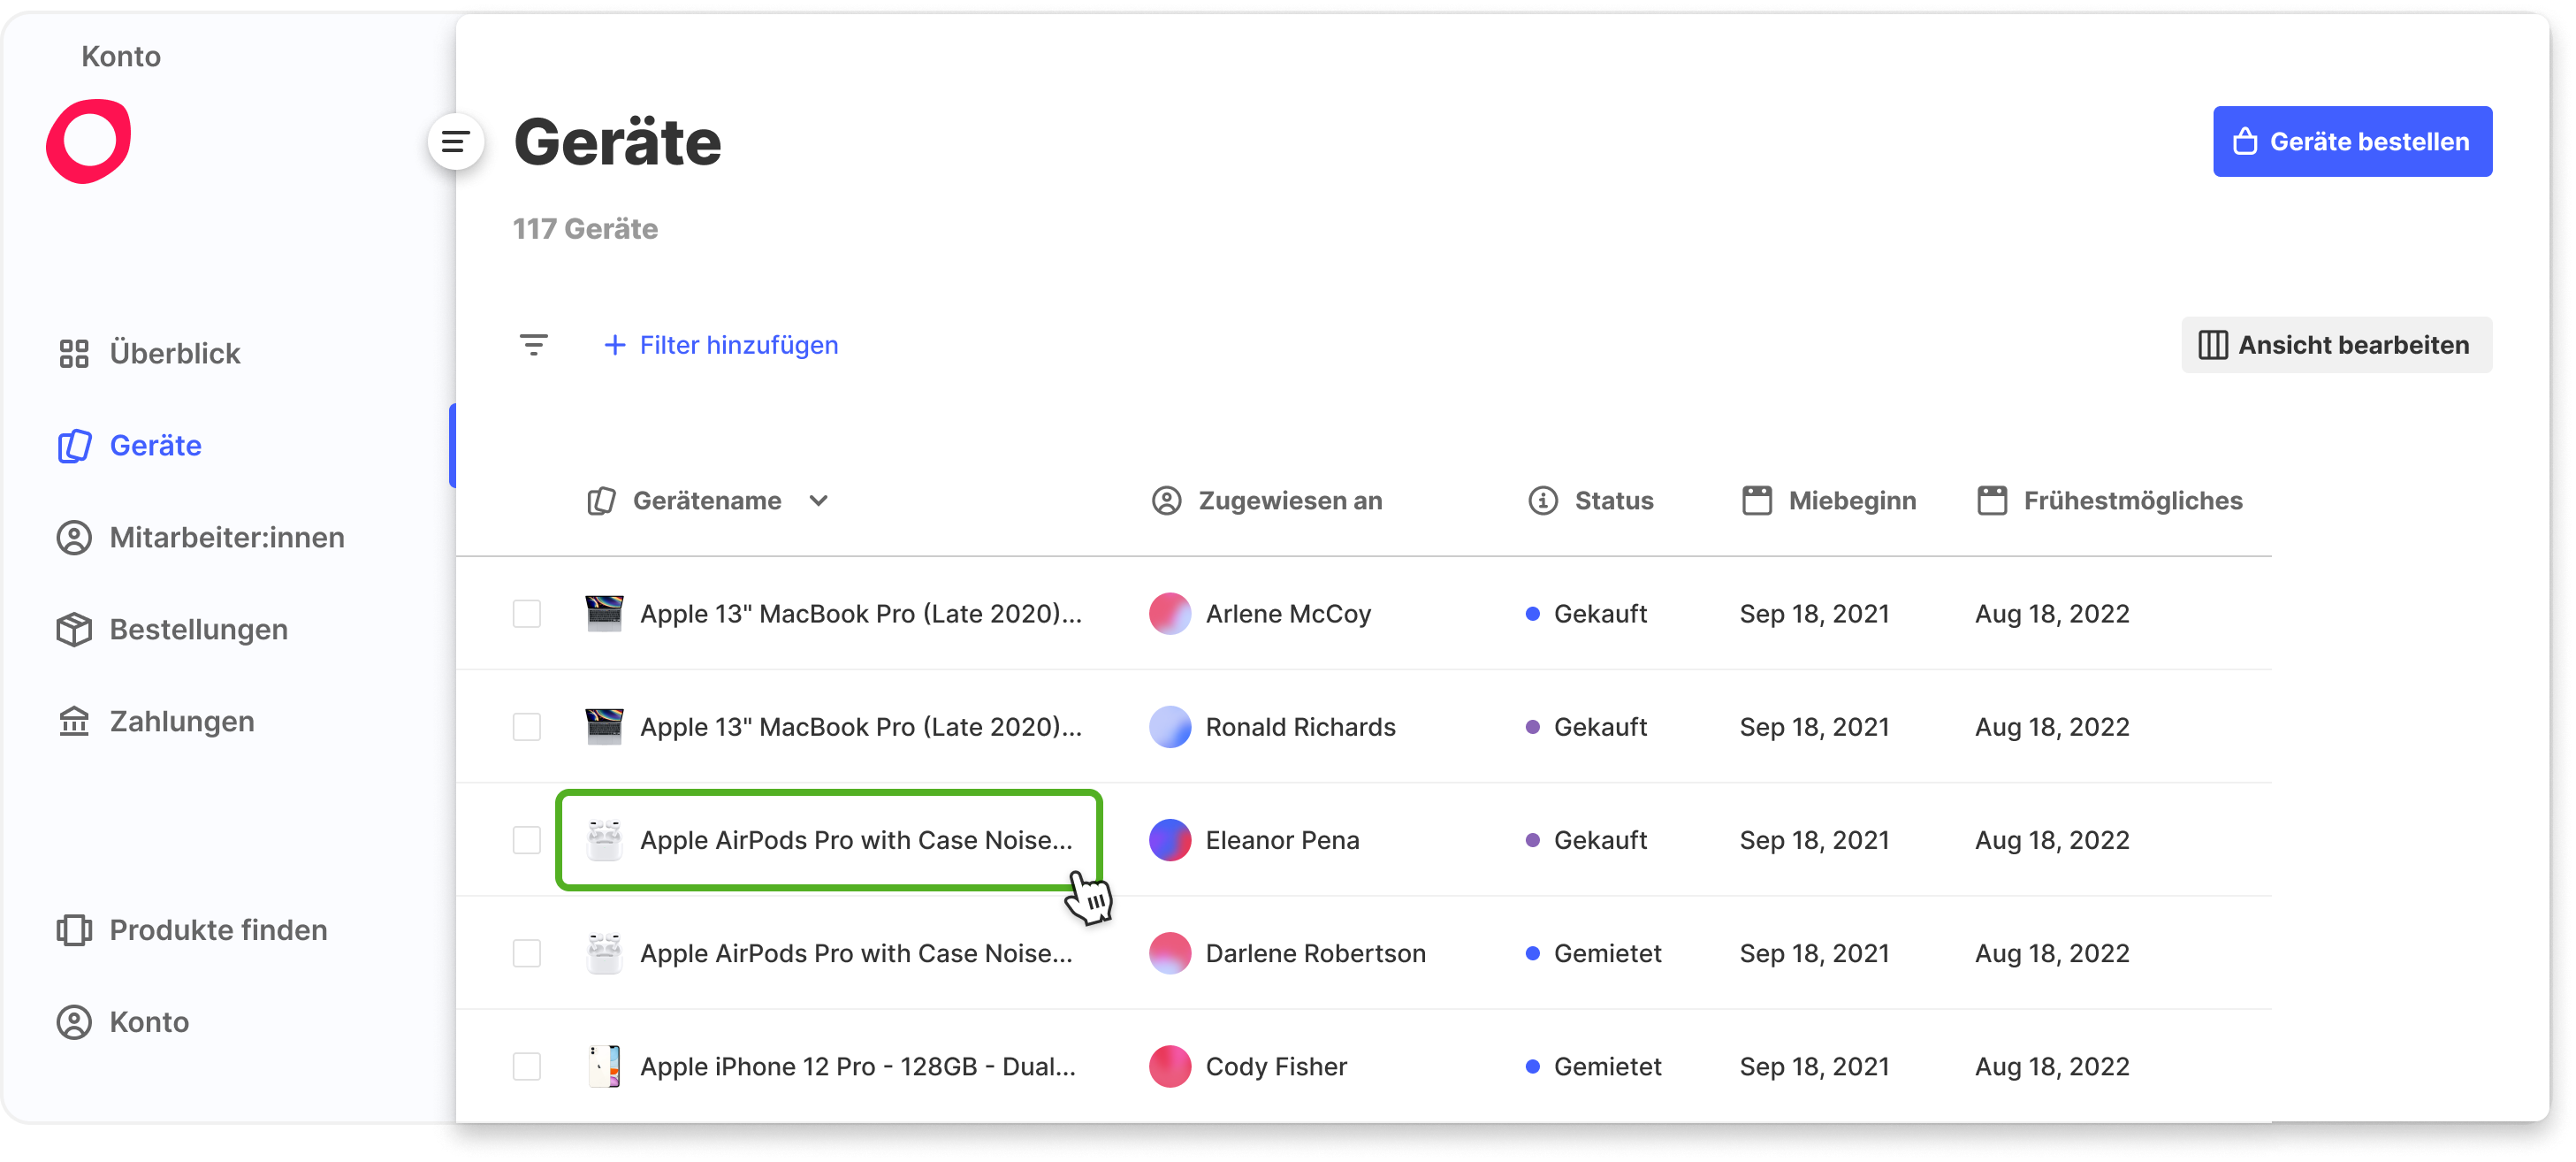The height and width of the screenshot is (1162, 2576).
Task: Click the first MacBook Pro thumbnail
Action: pyautogui.click(x=604, y=613)
